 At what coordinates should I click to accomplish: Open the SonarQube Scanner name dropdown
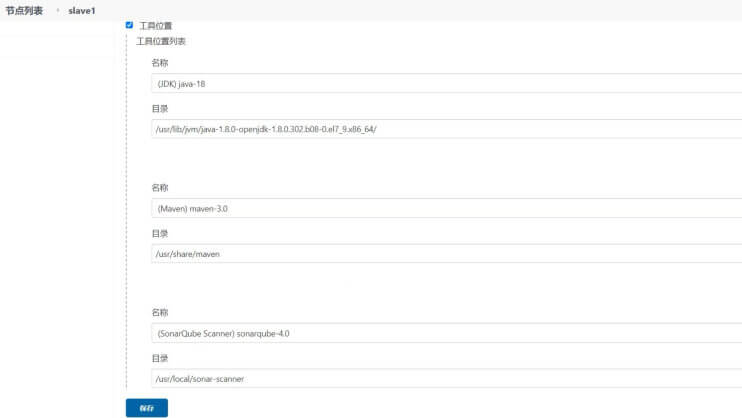[446, 333]
